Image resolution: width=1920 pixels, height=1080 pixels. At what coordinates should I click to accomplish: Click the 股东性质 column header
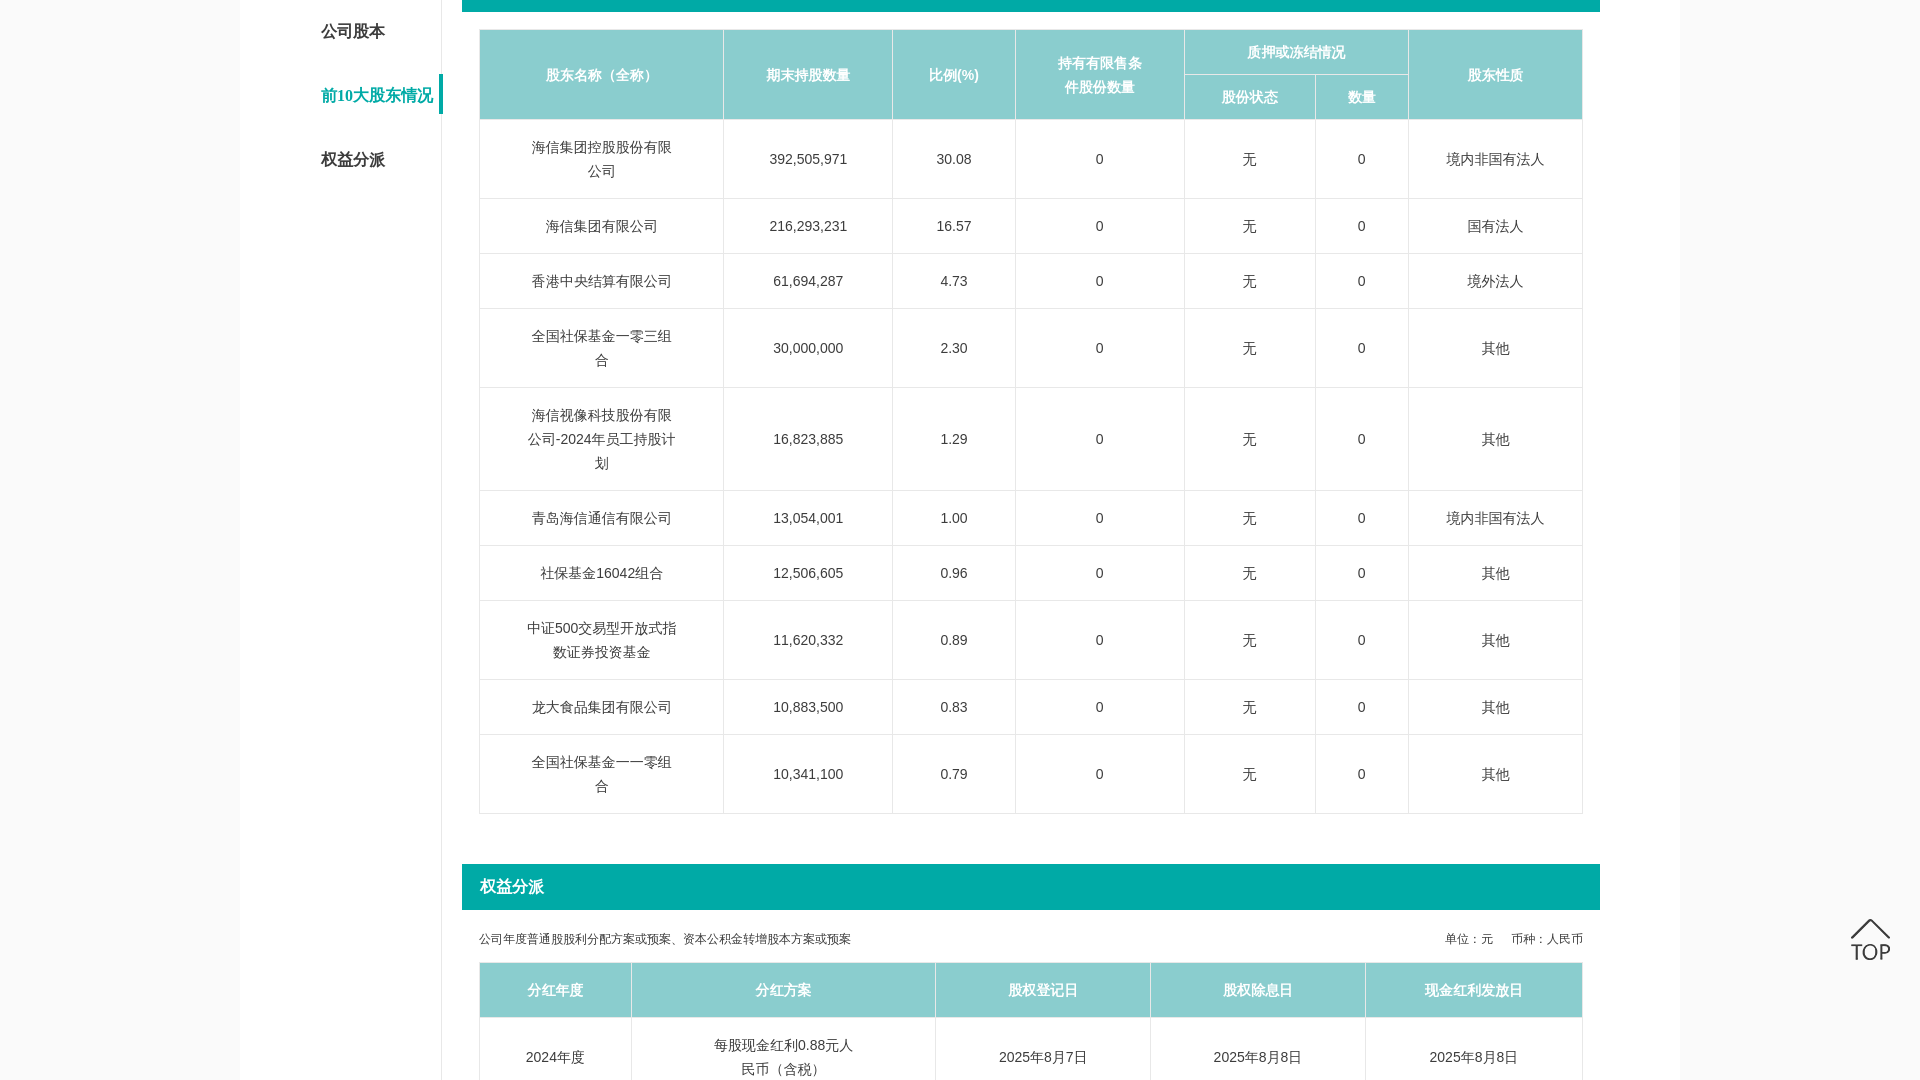tap(1495, 75)
